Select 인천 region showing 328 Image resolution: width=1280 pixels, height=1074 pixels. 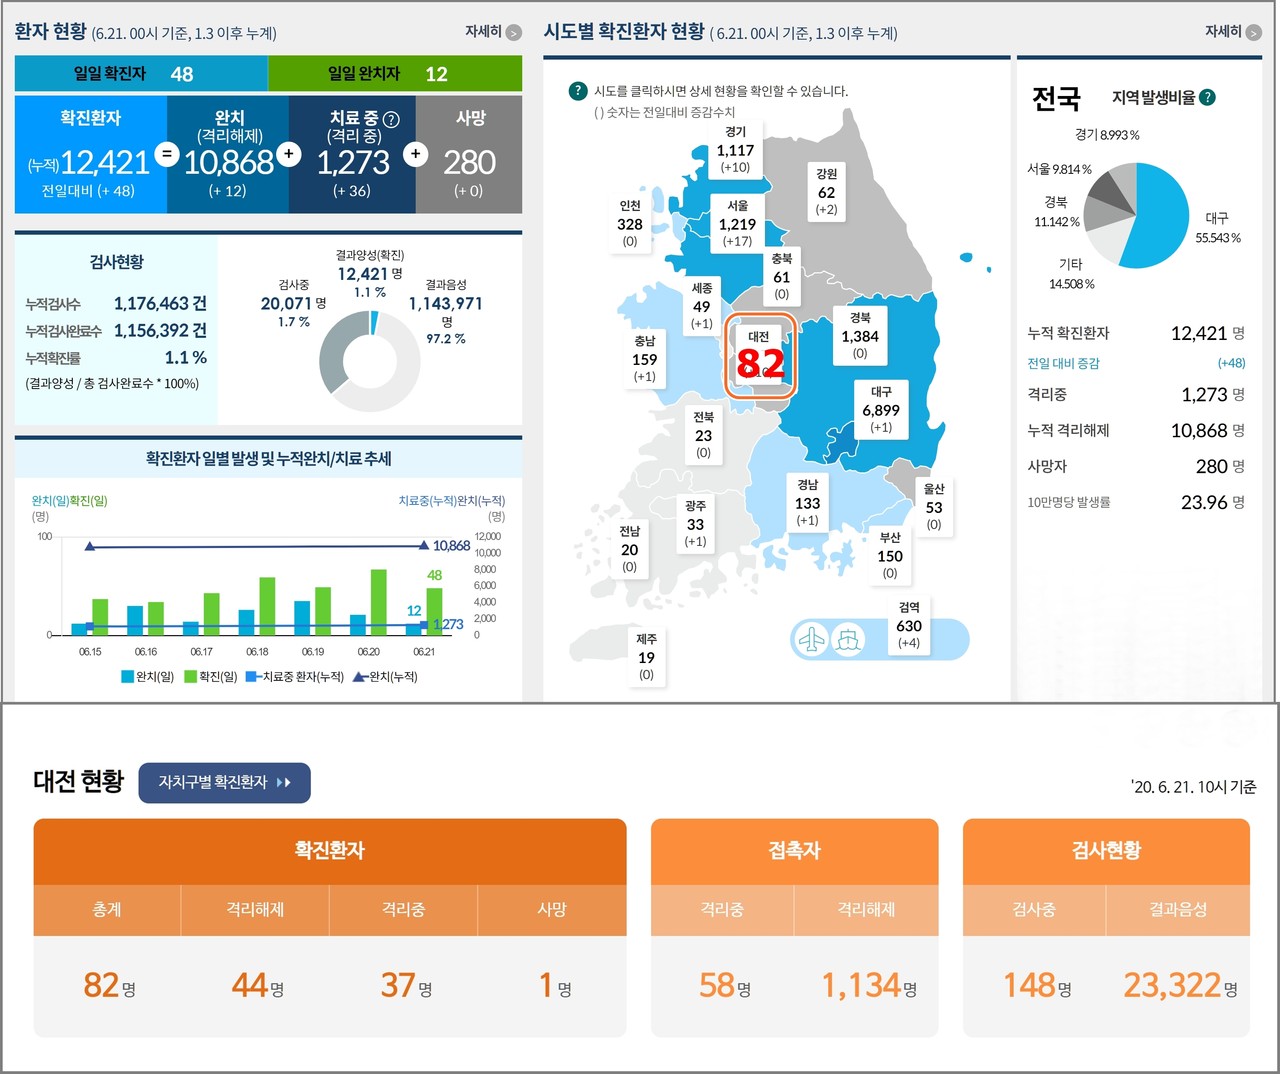click(630, 224)
